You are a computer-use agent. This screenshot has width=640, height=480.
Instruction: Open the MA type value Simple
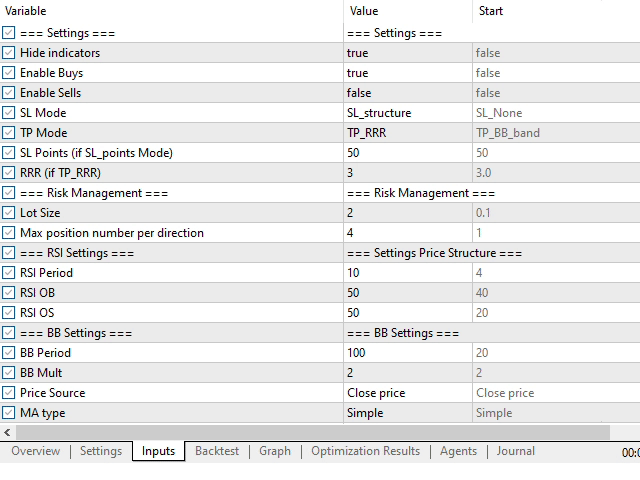(408, 413)
